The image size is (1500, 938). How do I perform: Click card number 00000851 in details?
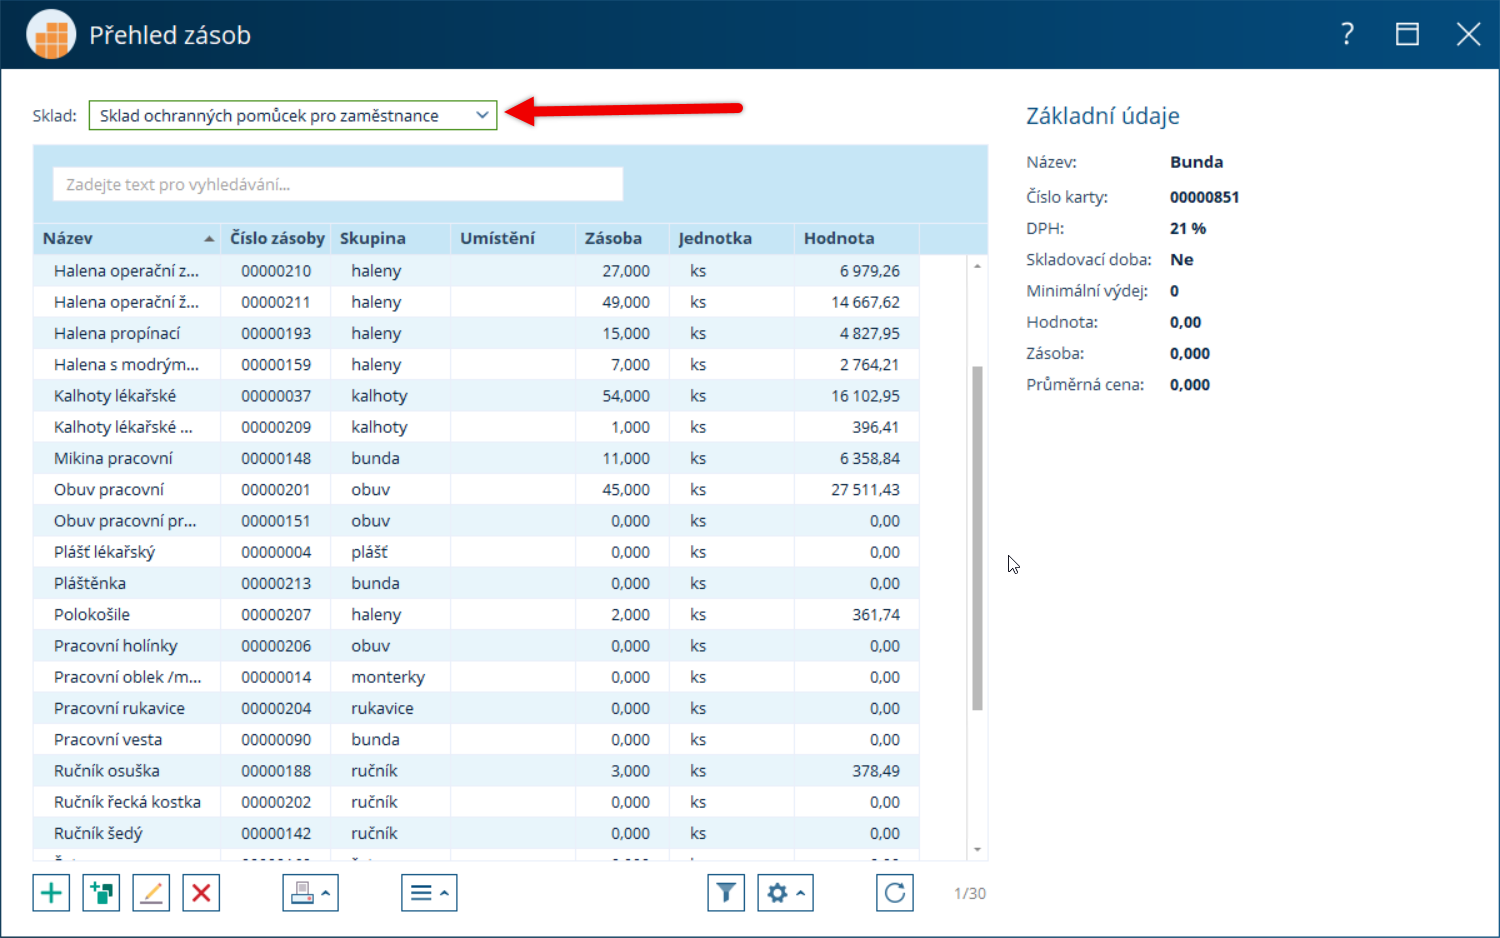[x=1205, y=197]
